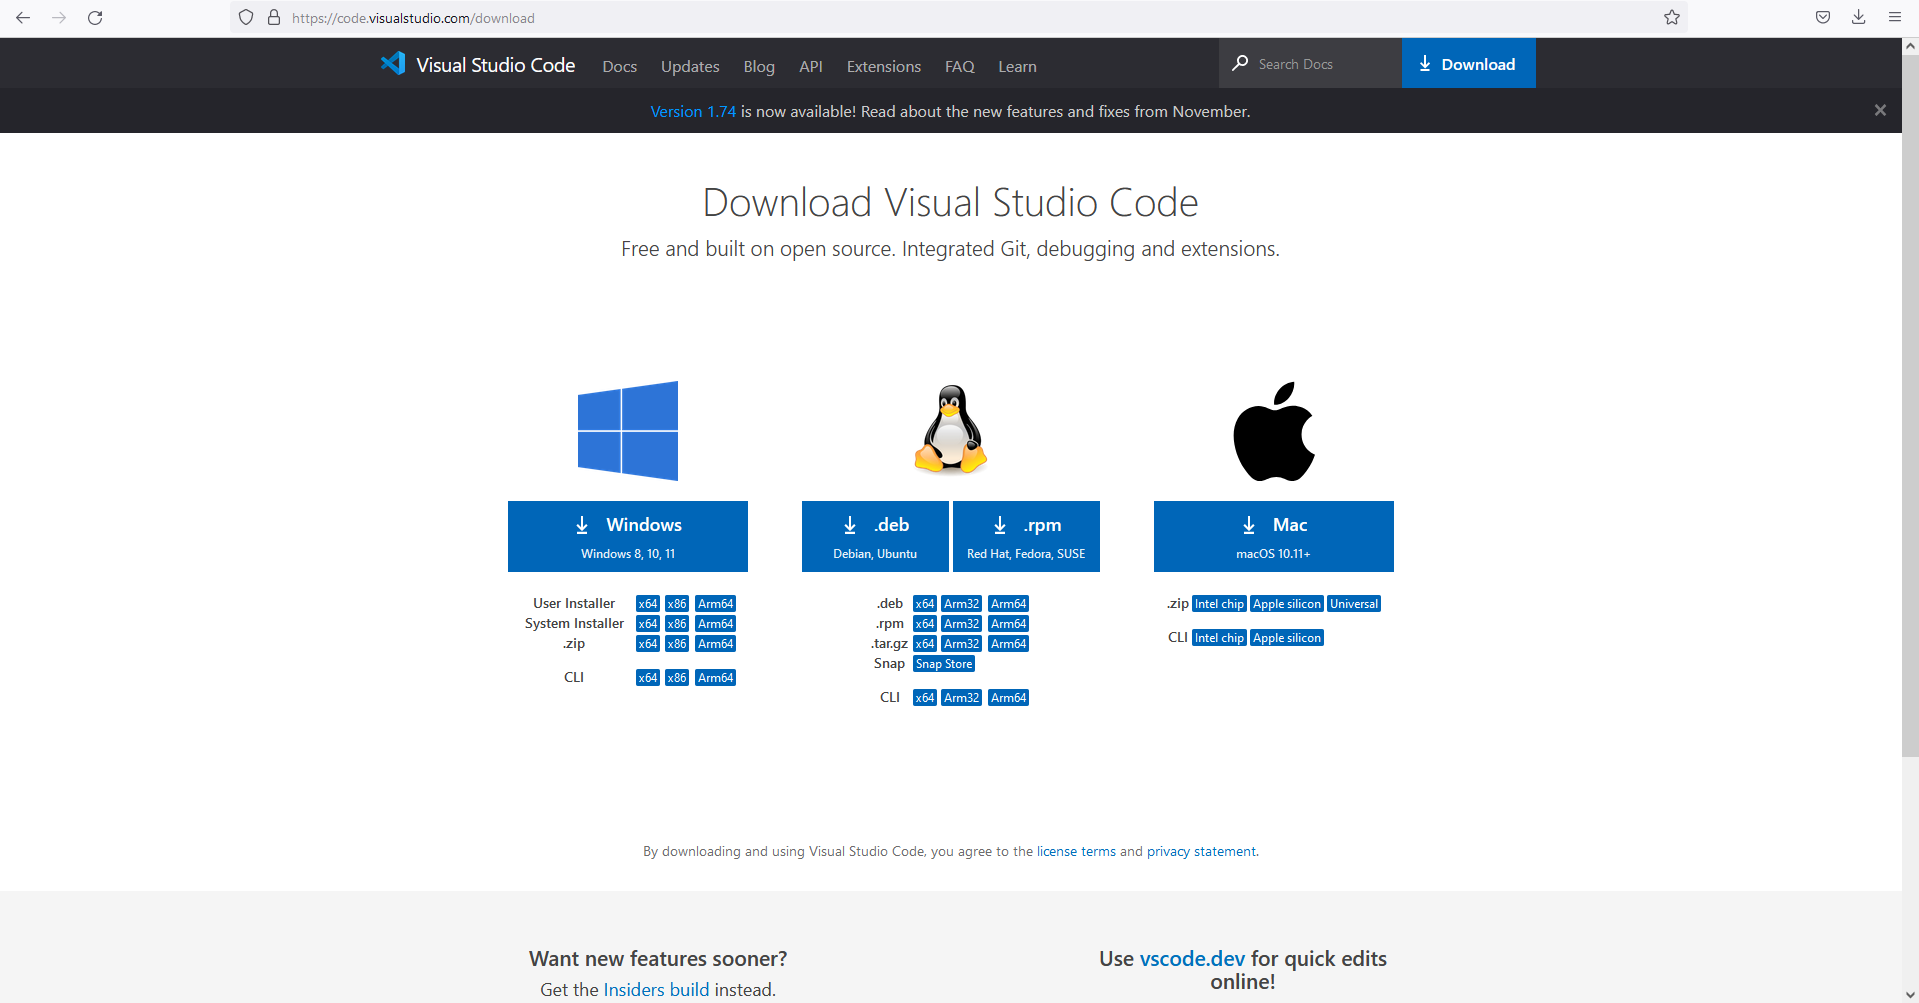Download Windows CLI x64

648,678
